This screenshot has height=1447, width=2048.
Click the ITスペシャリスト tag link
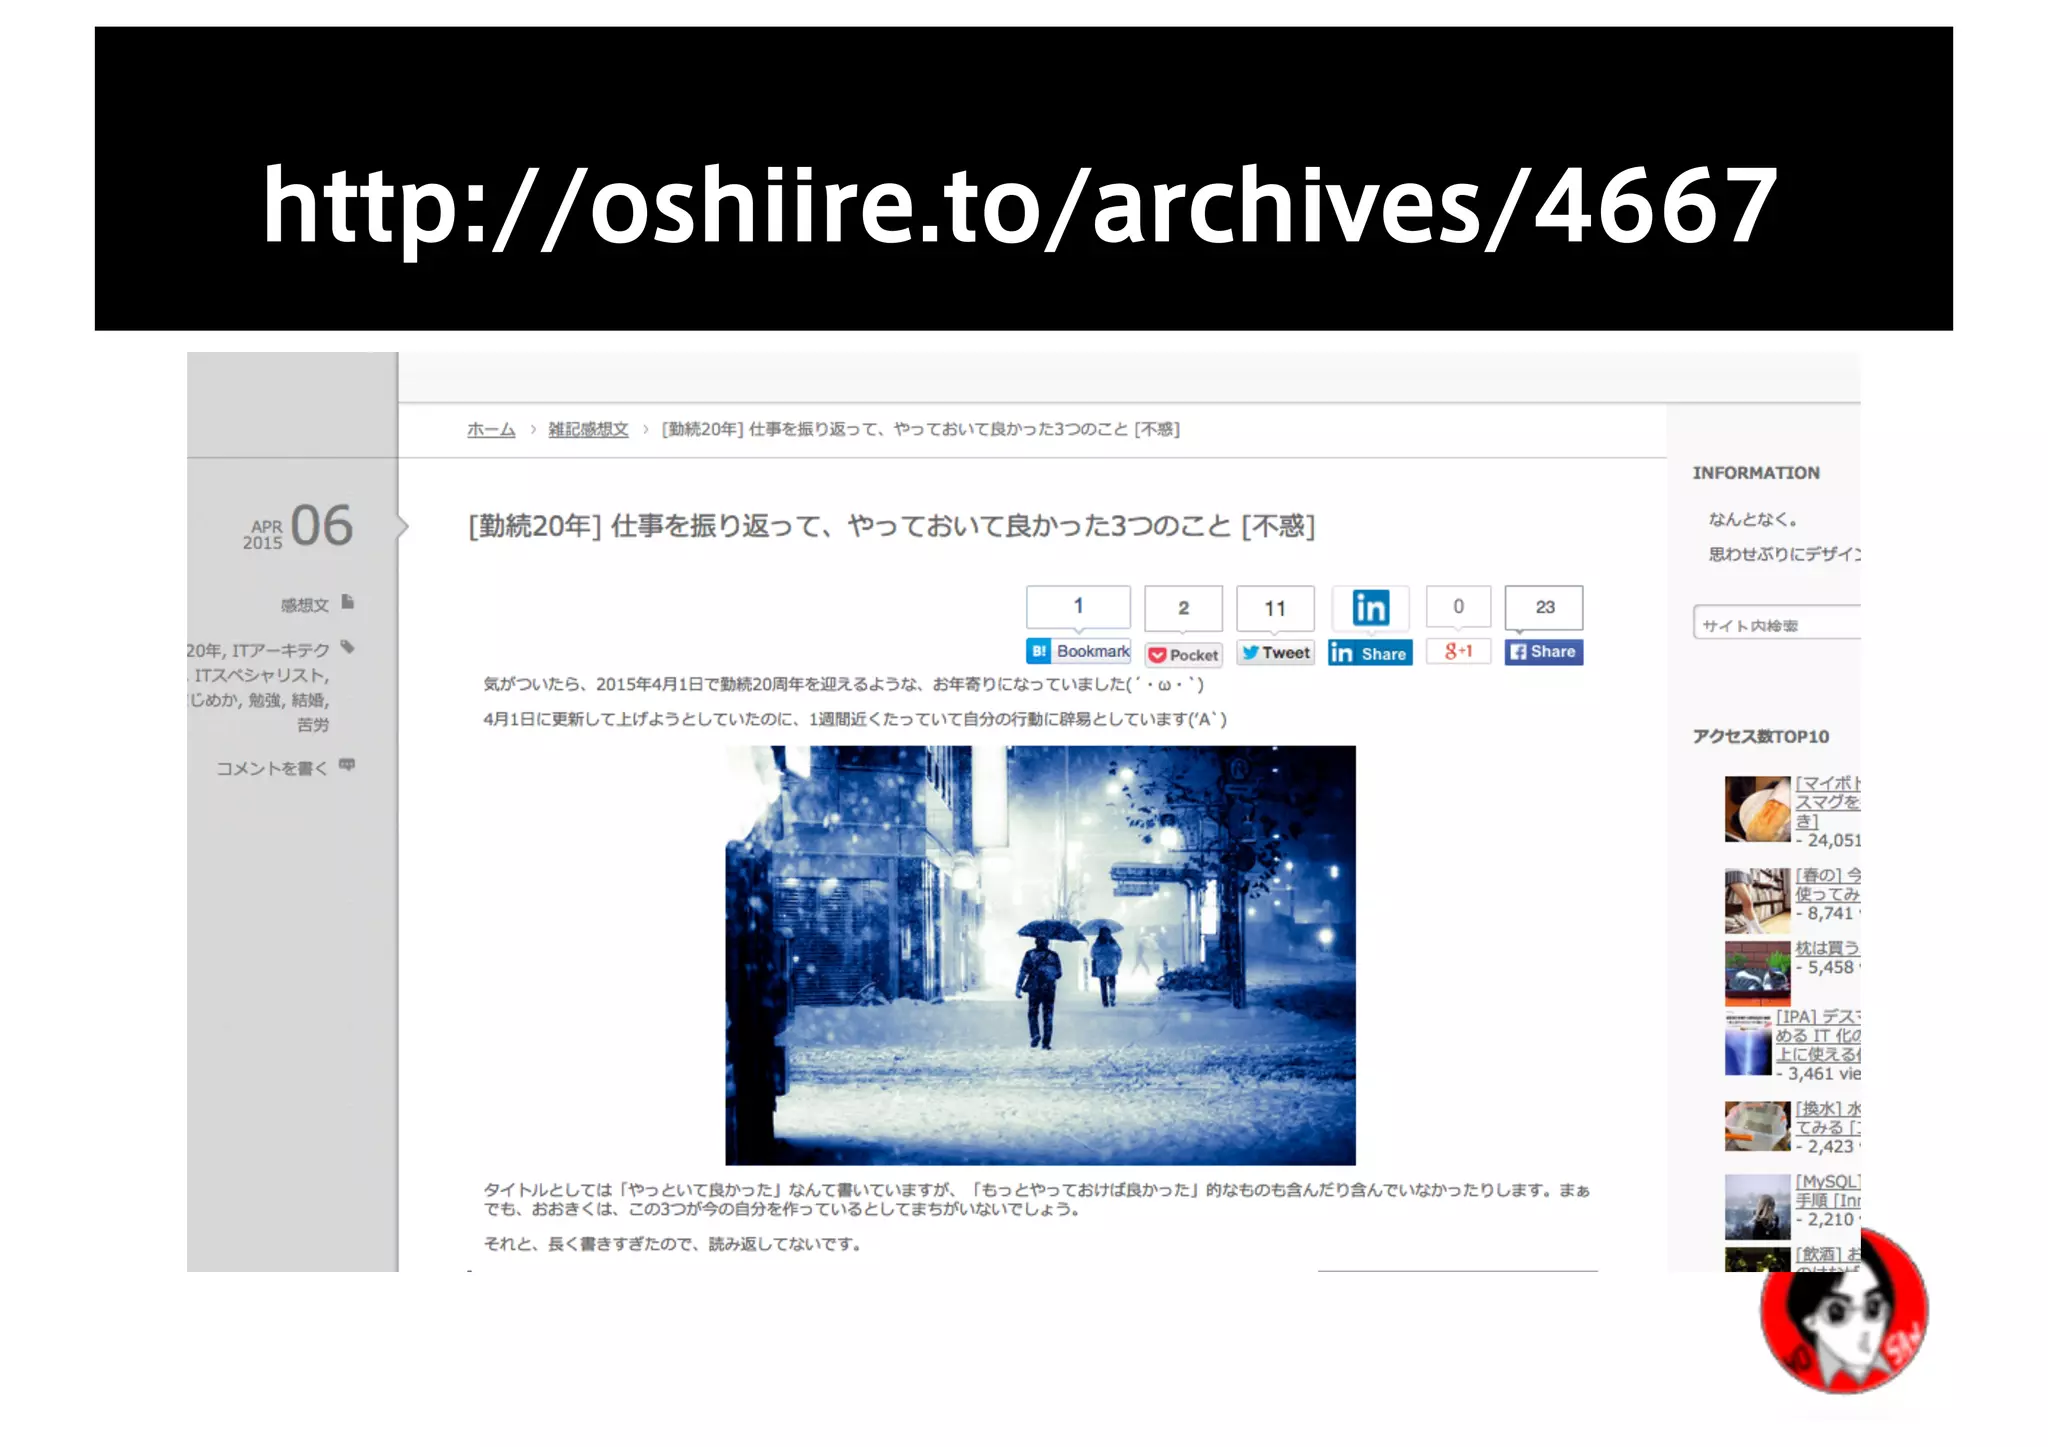pos(260,675)
